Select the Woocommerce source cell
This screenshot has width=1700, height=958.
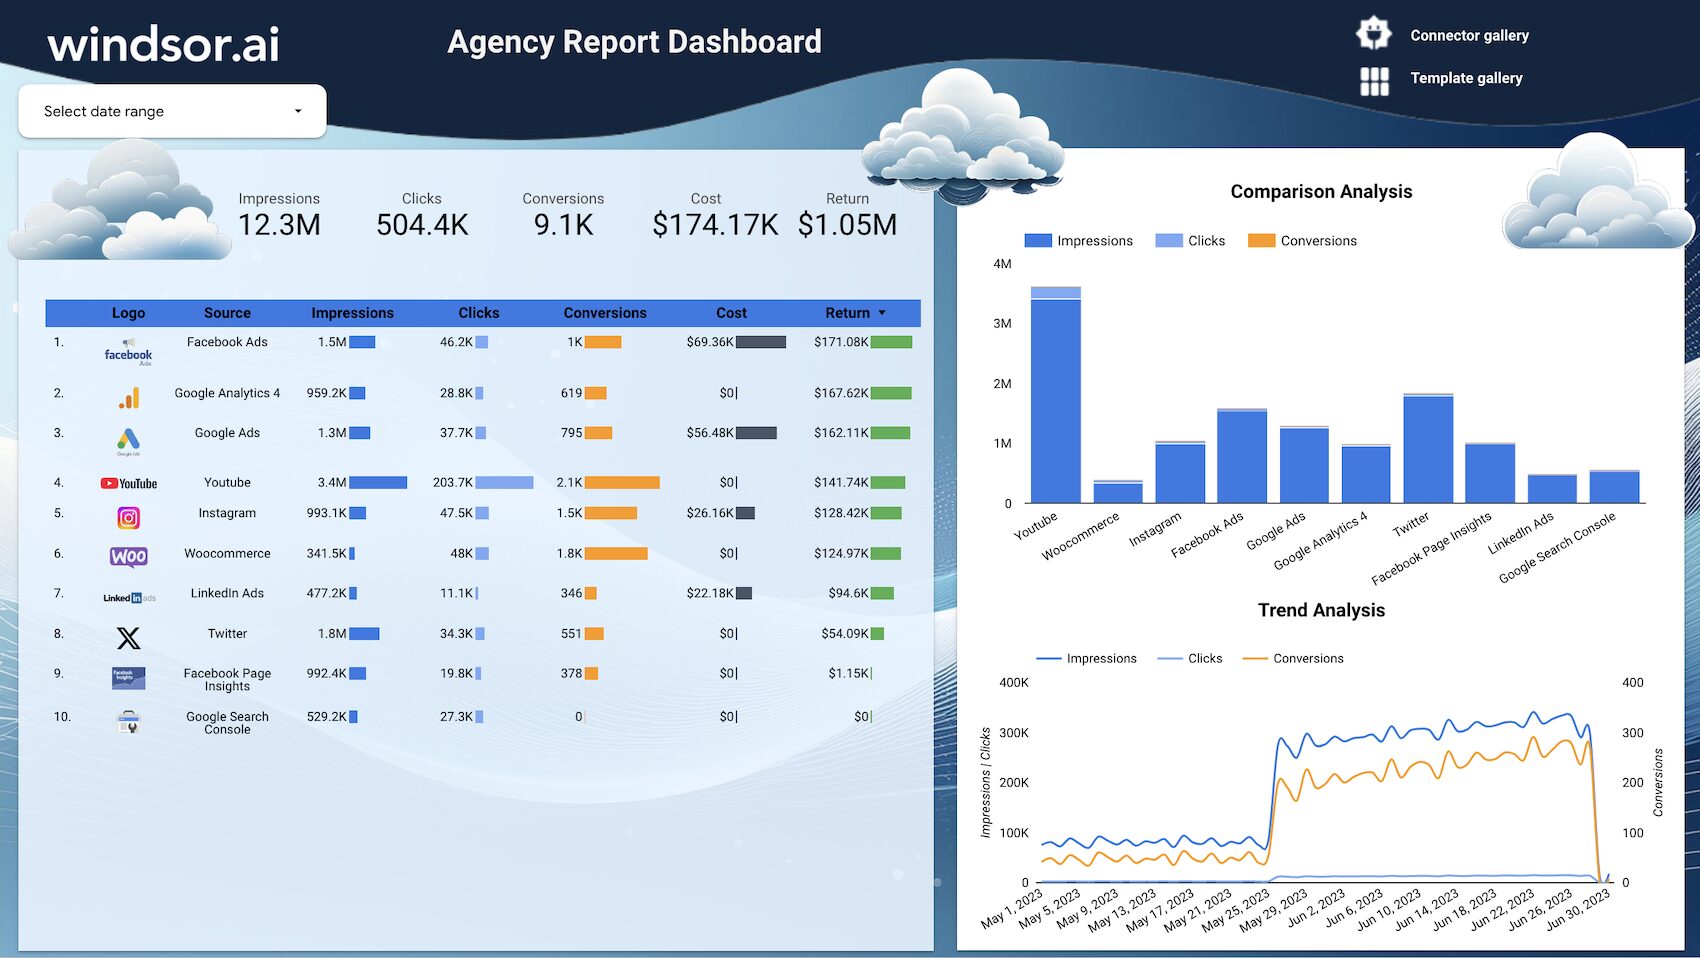click(x=227, y=553)
